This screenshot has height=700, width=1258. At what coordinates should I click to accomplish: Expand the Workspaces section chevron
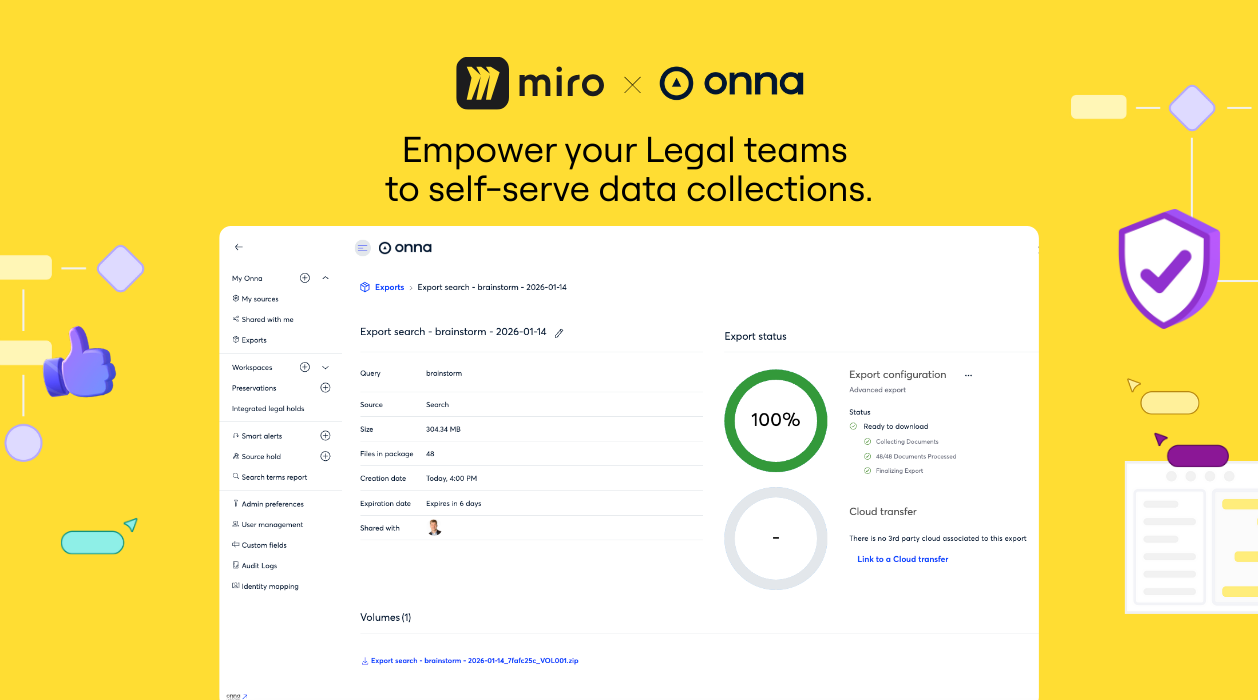tap(325, 367)
